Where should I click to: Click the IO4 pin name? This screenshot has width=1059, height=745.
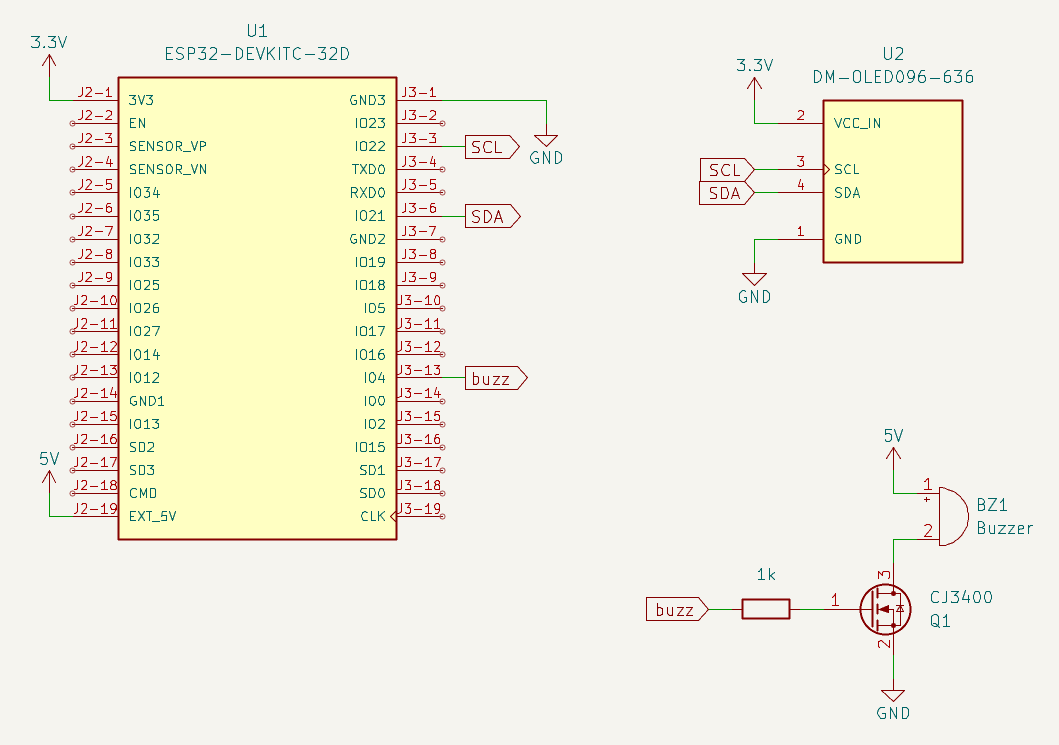pyautogui.click(x=374, y=378)
